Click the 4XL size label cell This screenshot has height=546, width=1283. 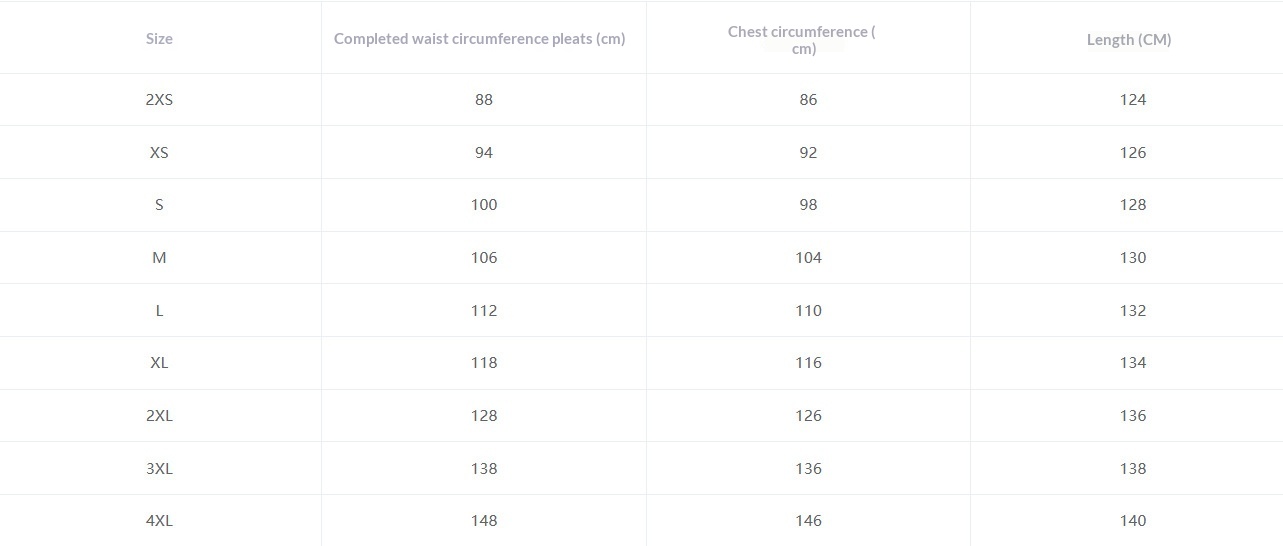coord(159,521)
